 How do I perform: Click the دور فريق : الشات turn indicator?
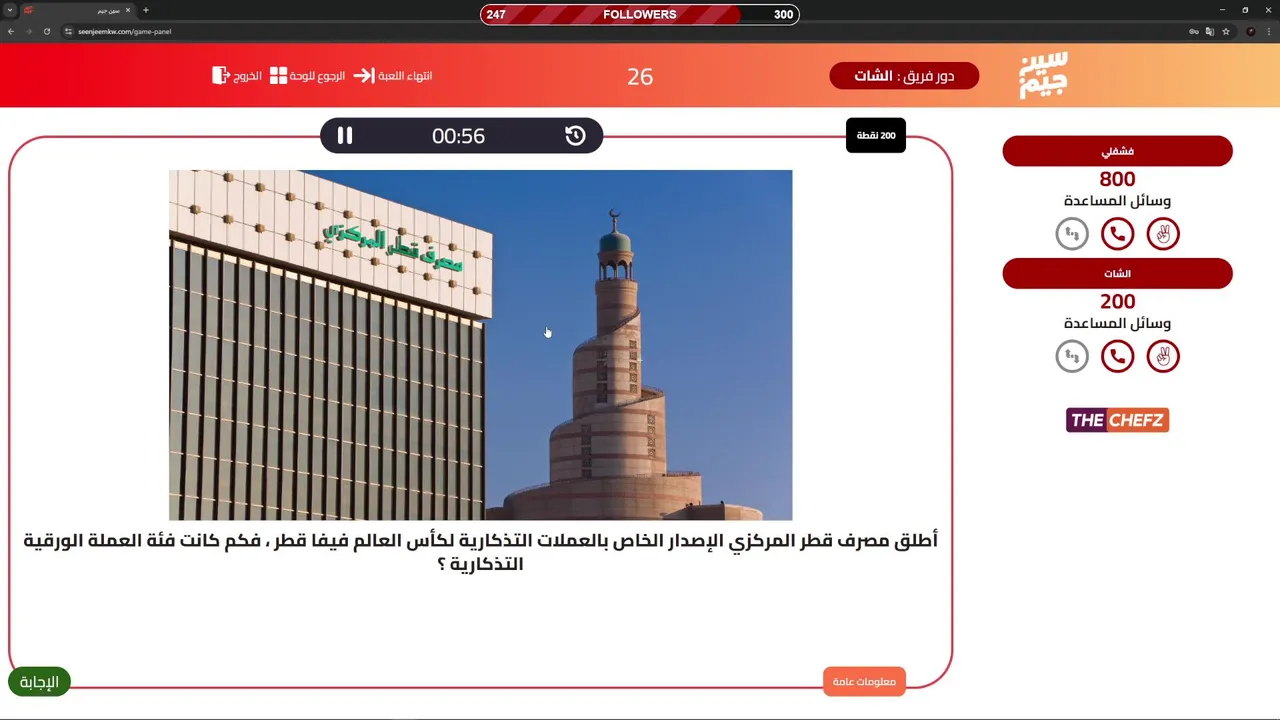pos(904,76)
